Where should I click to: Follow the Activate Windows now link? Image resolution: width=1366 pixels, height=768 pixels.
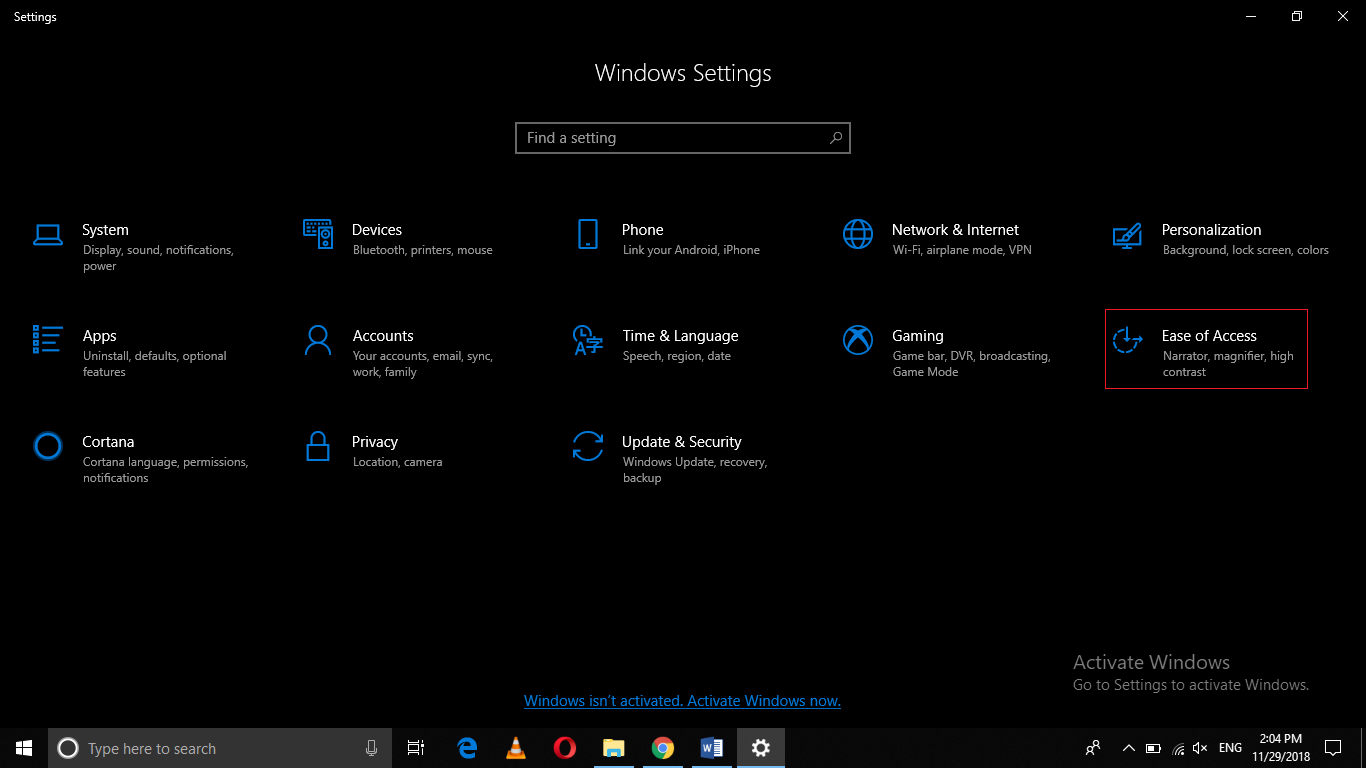pyautogui.click(x=682, y=701)
